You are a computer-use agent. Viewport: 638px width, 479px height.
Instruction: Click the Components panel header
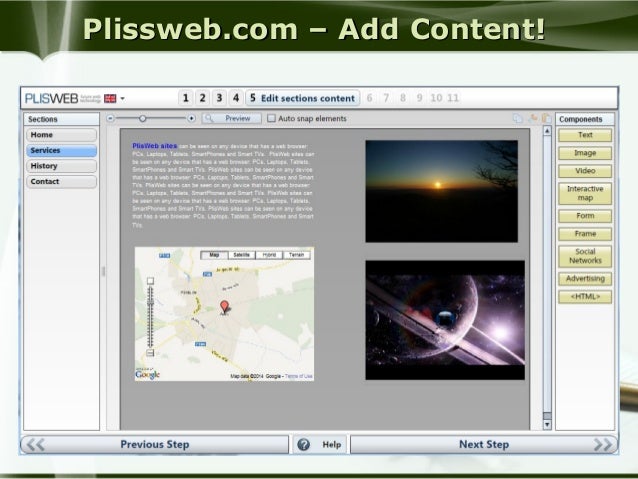point(585,119)
